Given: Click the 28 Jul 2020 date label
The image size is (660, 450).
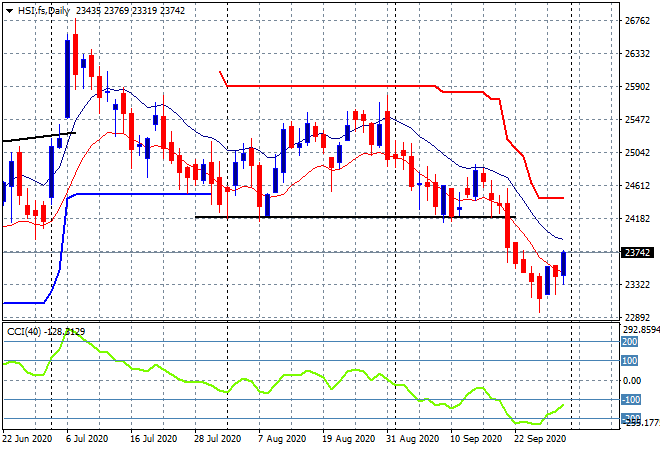Looking at the screenshot, I should click(218, 439).
